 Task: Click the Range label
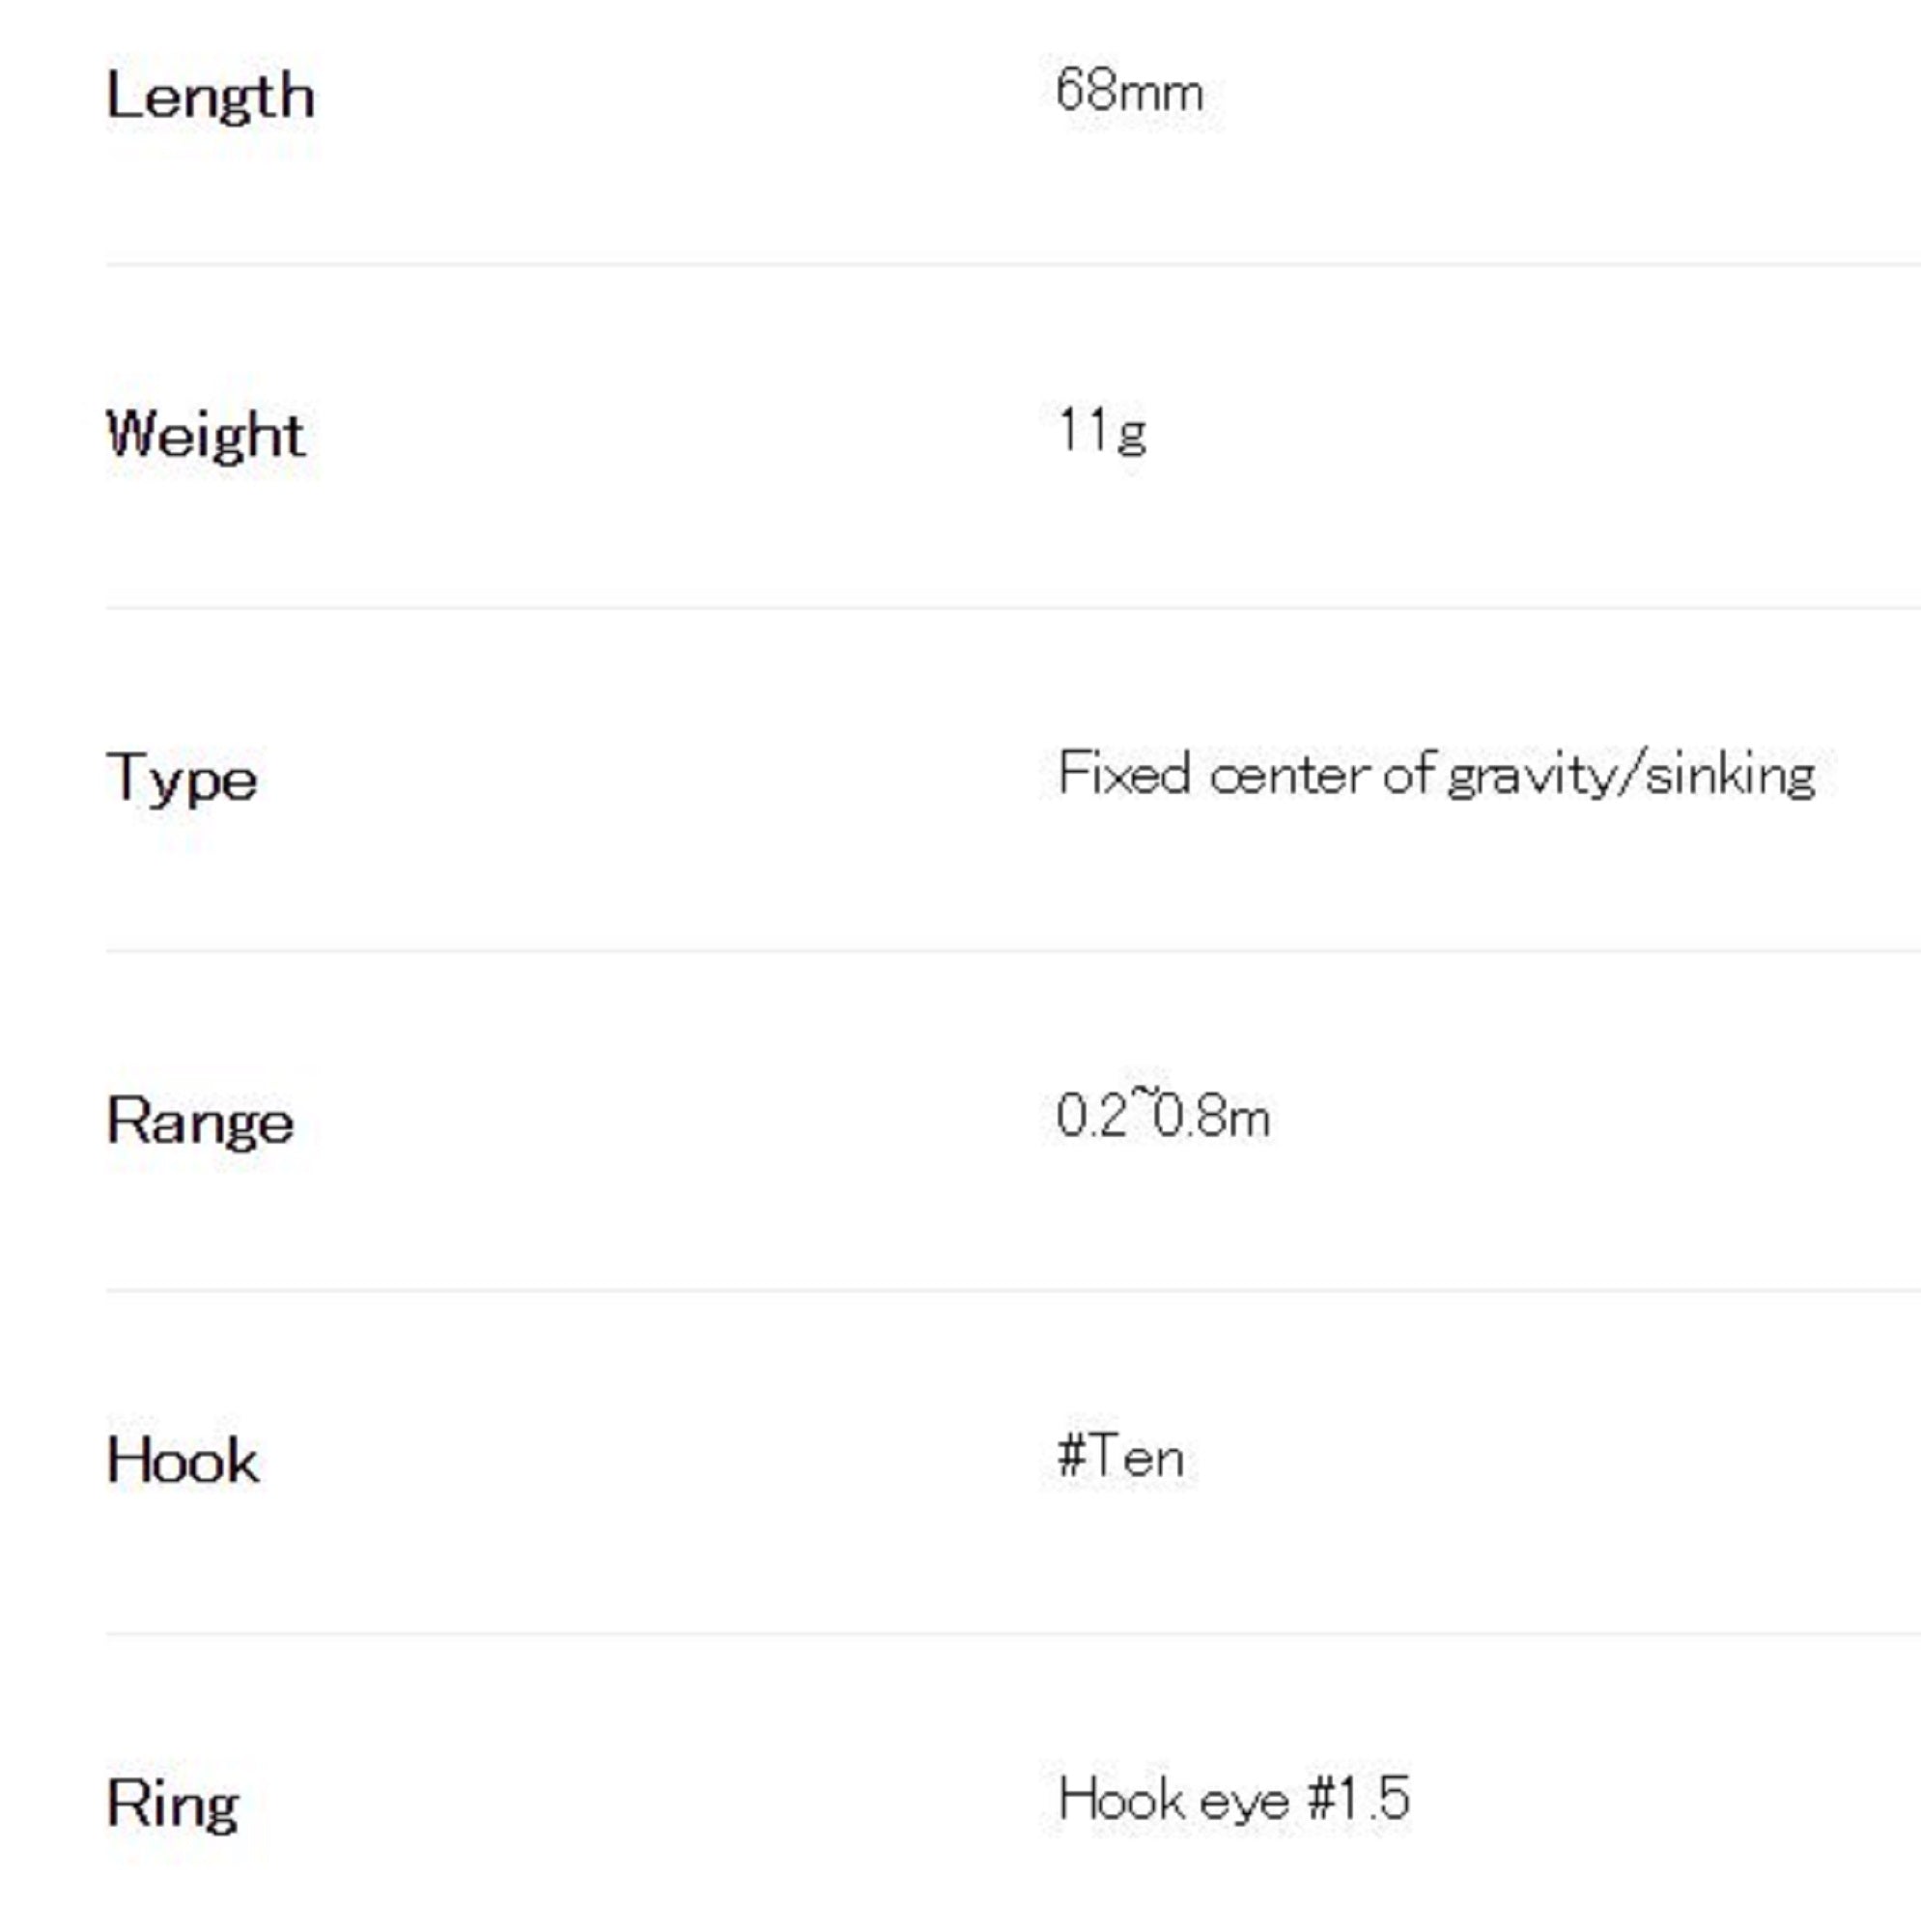coord(200,1121)
